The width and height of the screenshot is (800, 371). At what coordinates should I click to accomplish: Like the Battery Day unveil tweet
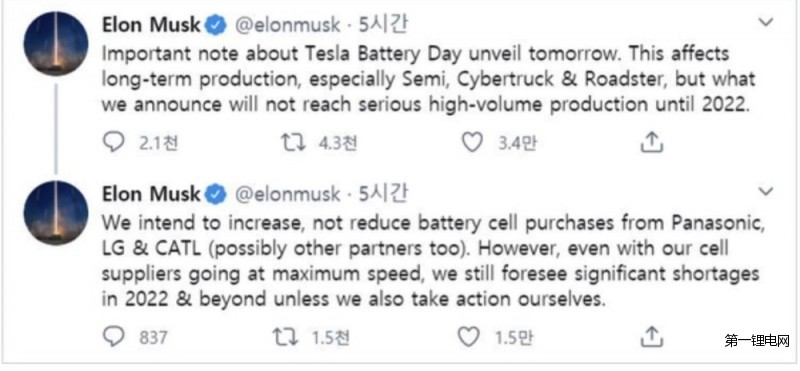(x=472, y=143)
